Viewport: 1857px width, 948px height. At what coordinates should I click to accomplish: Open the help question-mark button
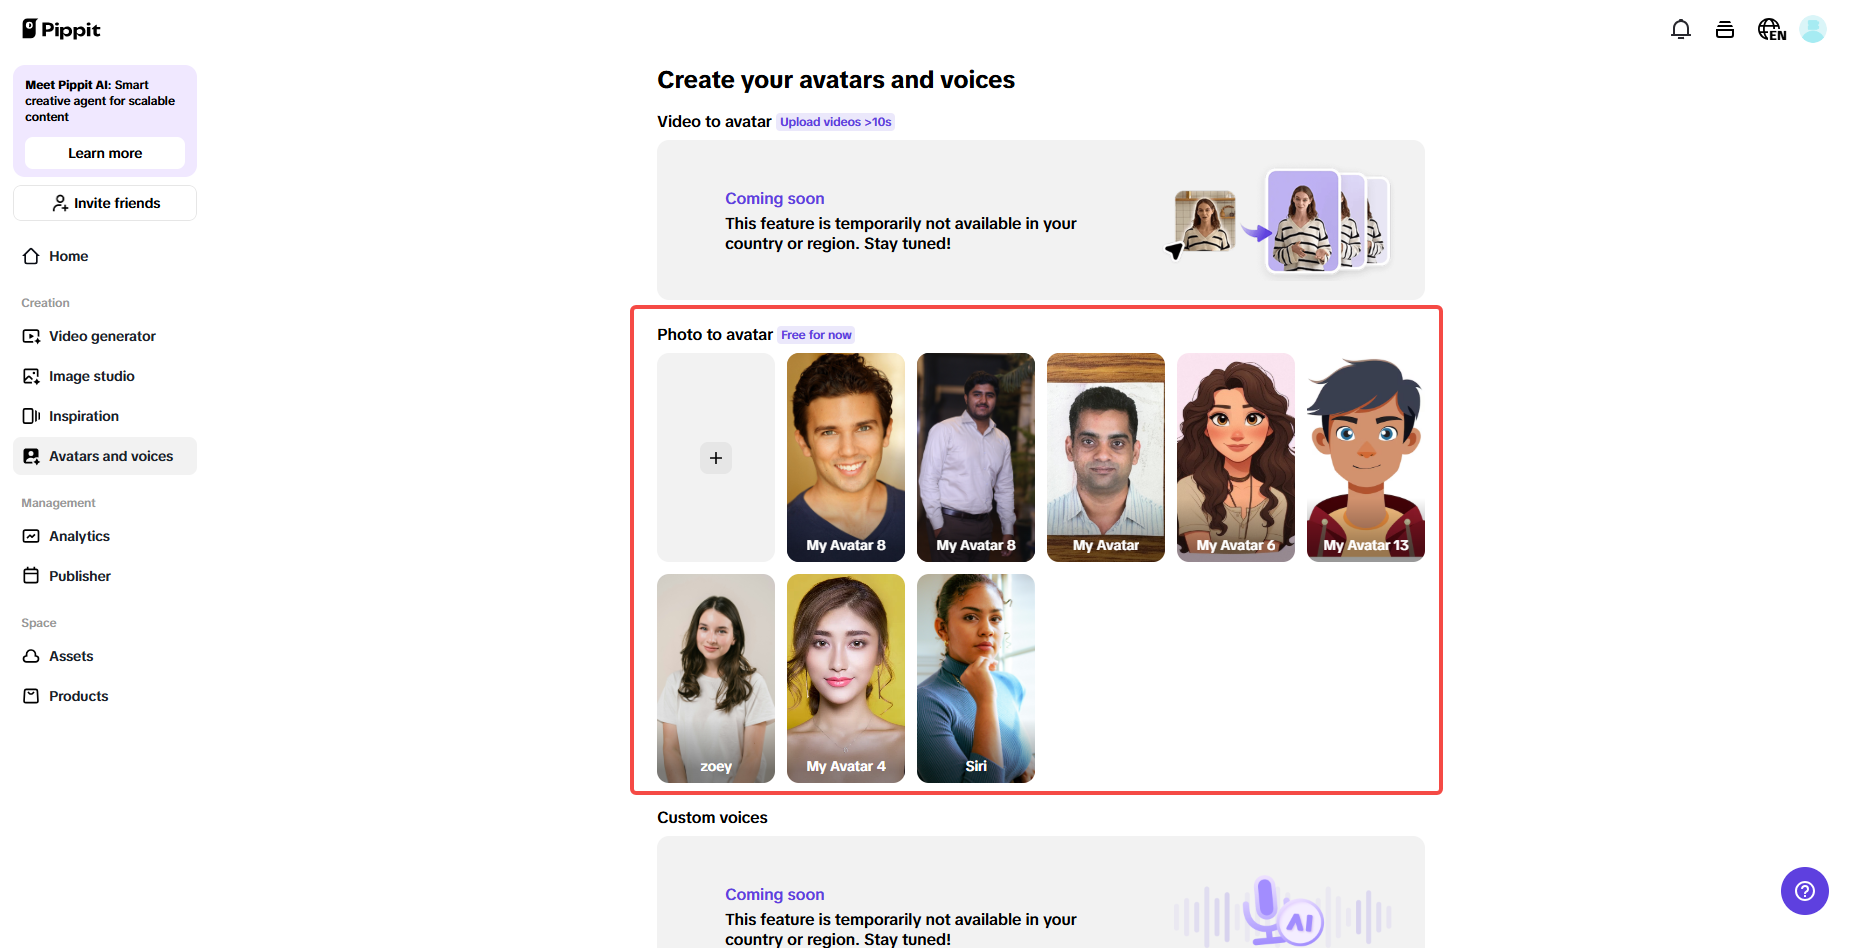(x=1805, y=891)
